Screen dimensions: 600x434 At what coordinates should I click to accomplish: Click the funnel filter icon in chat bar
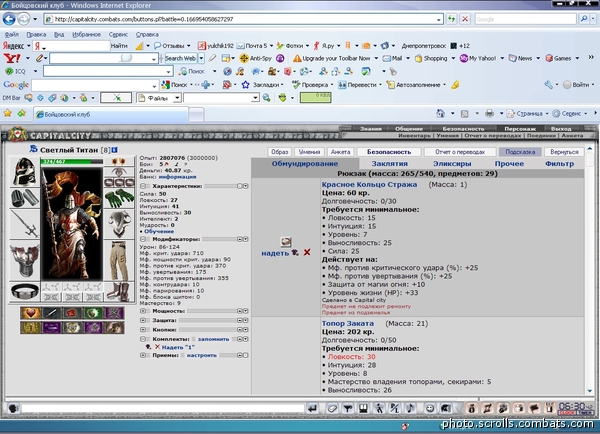[x=347, y=408]
